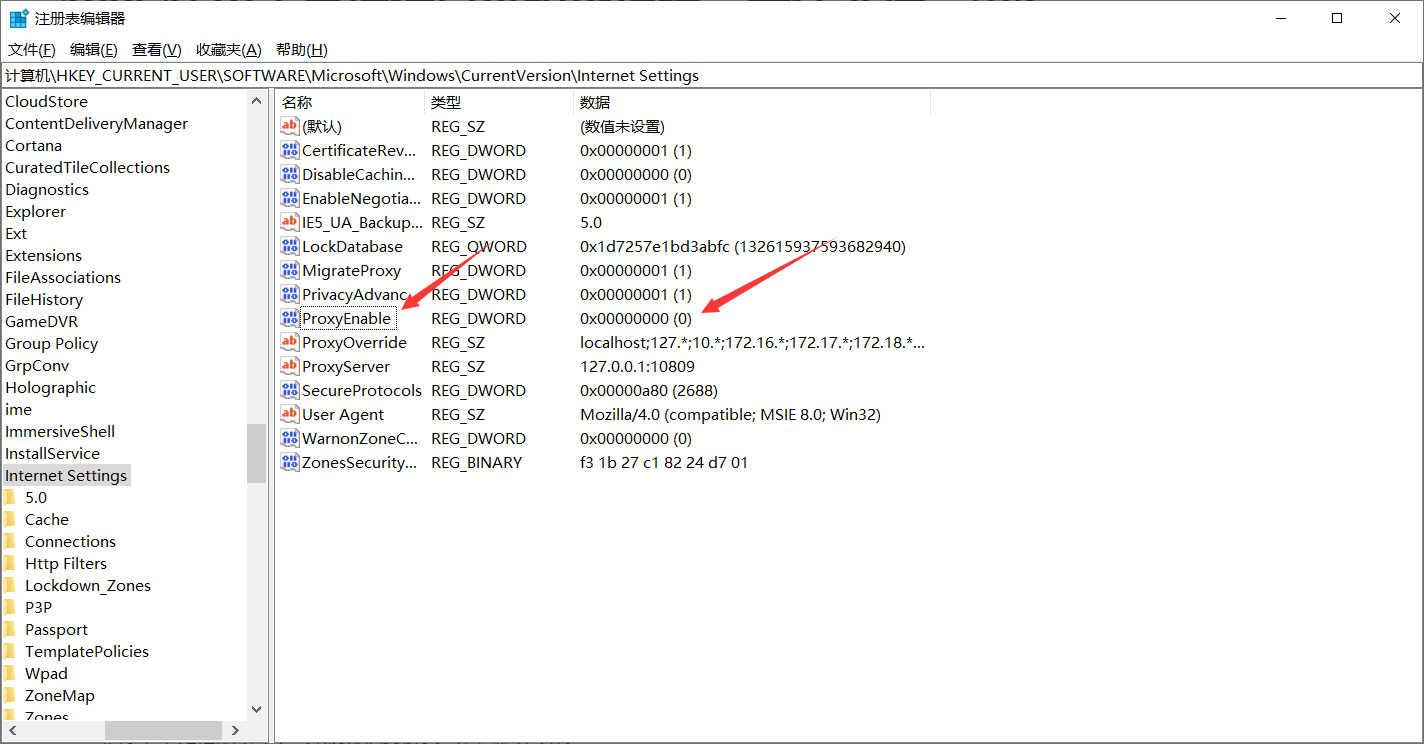Click the LockDatabase QWORD icon
Image resolution: width=1424 pixels, height=744 pixels.
pos(290,246)
